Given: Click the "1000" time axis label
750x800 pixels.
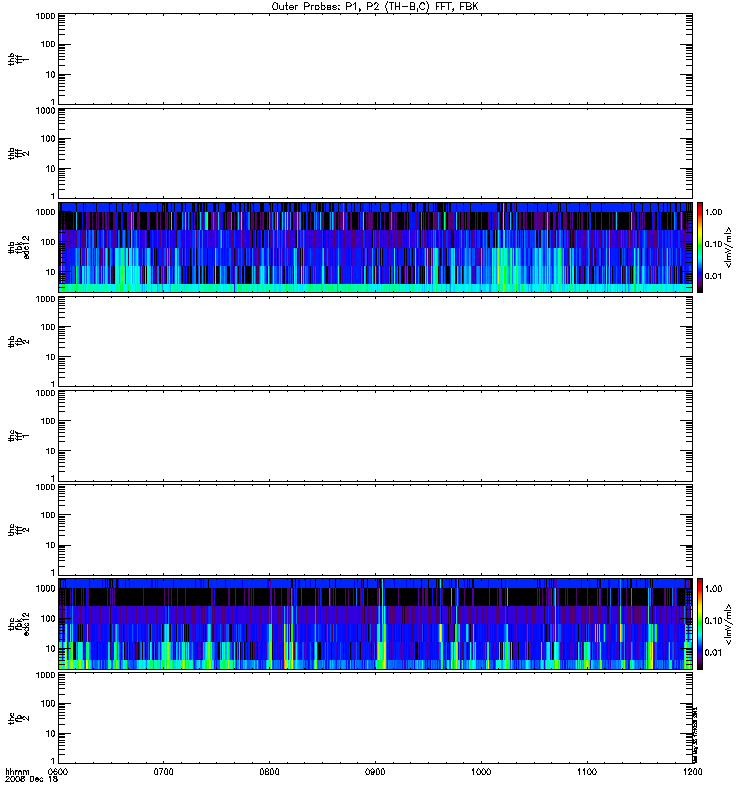Looking at the screenshot, I should point(481,771).
